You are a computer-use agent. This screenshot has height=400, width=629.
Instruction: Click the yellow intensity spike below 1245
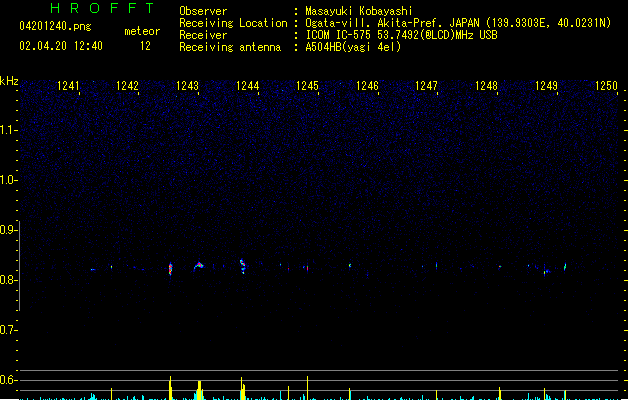pos(307,388)
